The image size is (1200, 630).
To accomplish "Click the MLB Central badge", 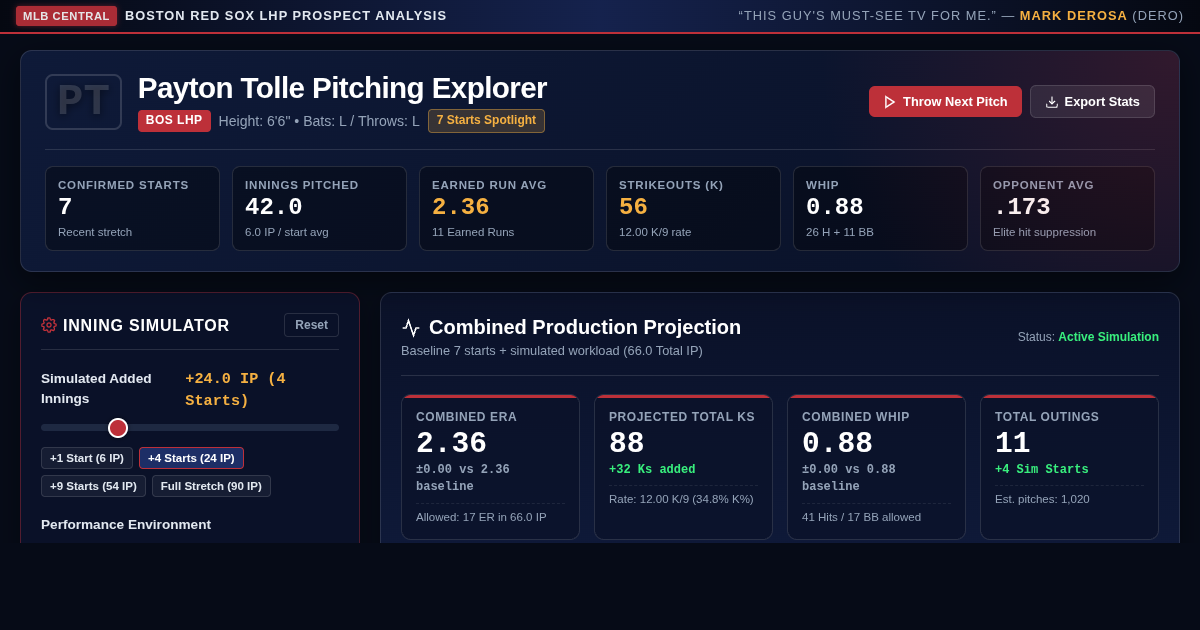I will (66, 16).
